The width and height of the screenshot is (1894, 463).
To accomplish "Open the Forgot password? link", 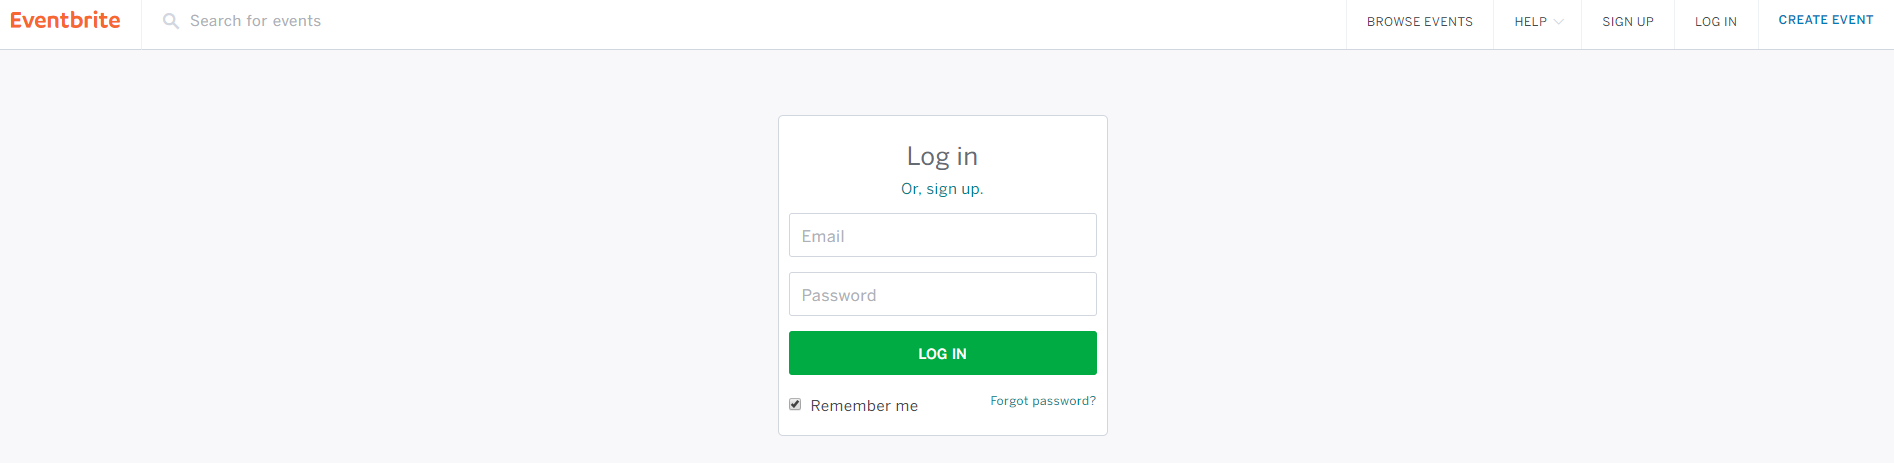I will [x=1043, y=401].
